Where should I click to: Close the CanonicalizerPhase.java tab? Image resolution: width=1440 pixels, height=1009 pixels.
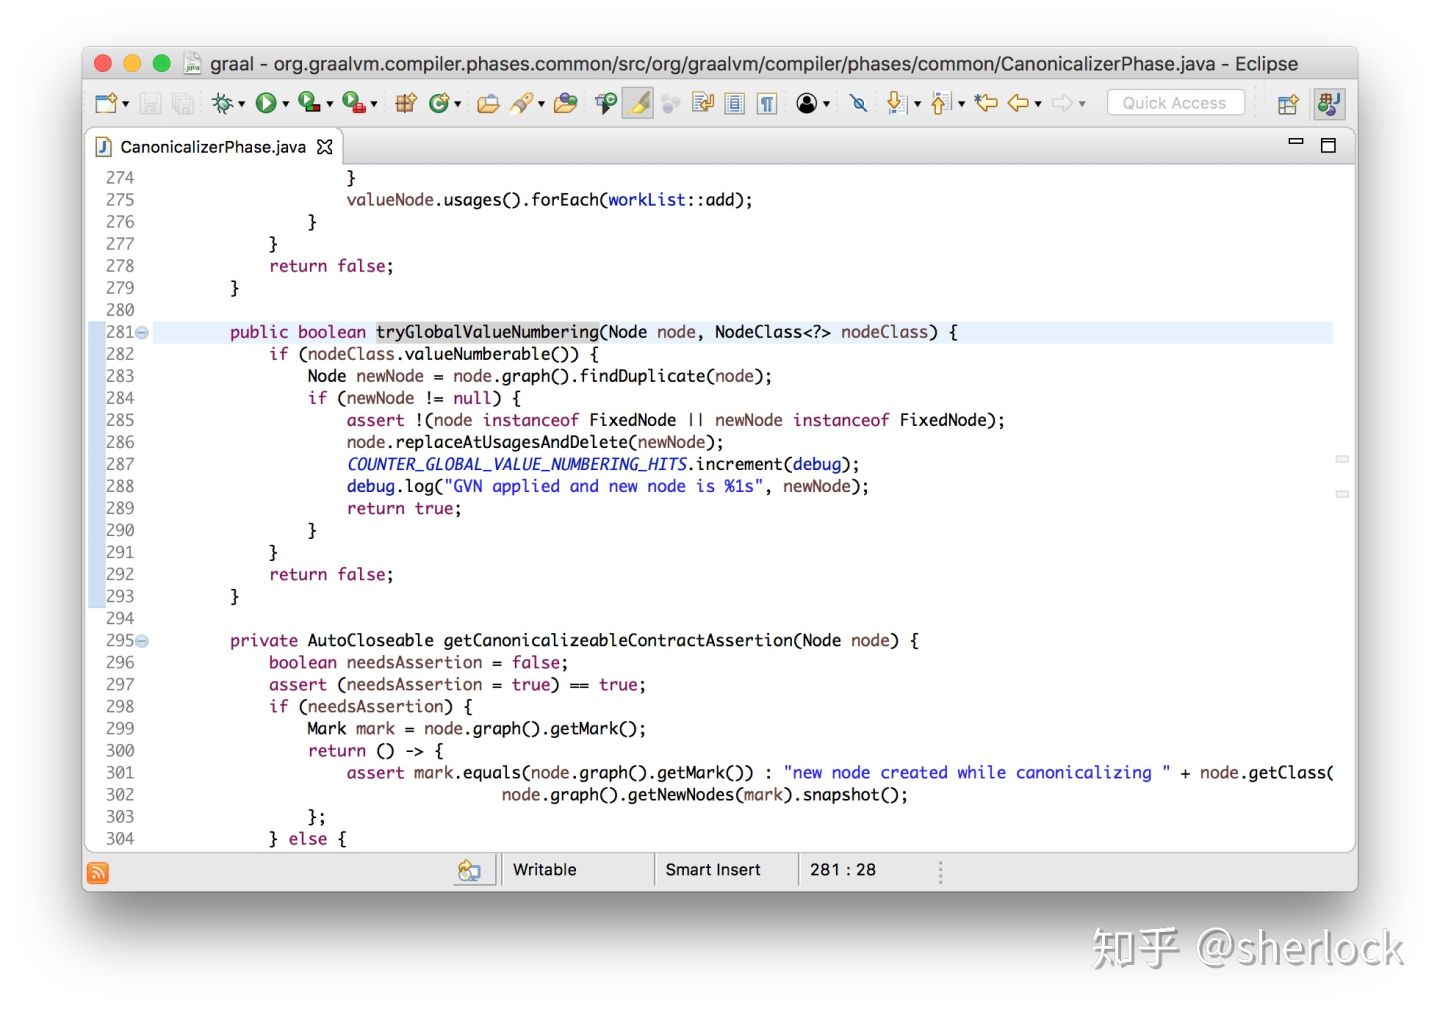point(324,147)
